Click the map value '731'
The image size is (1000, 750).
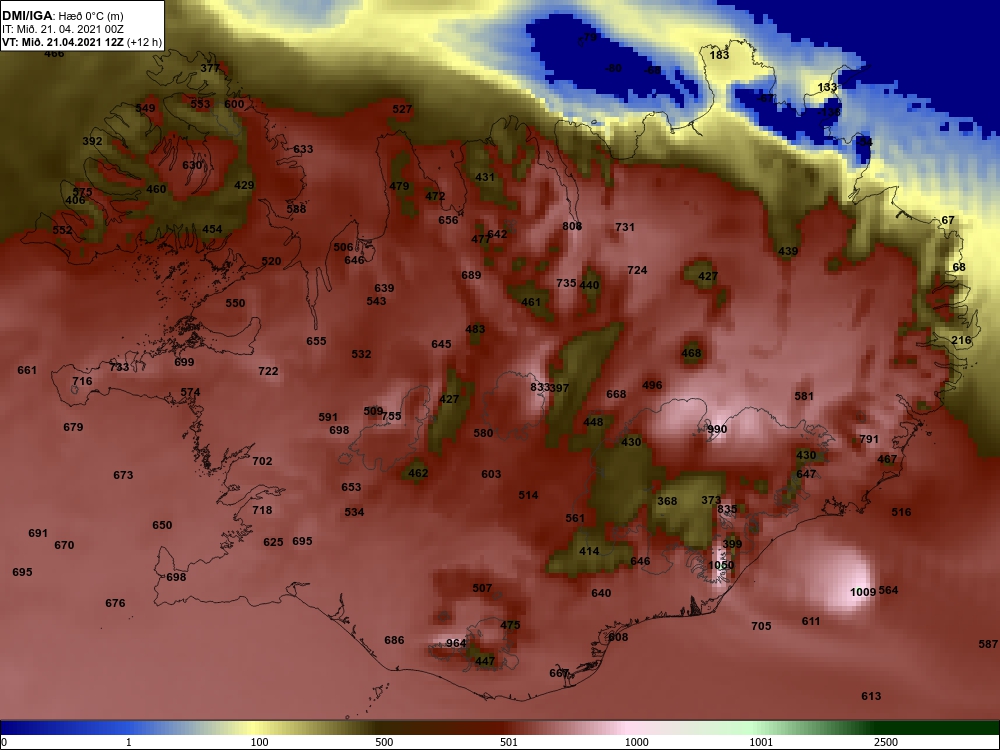point(625,227)
